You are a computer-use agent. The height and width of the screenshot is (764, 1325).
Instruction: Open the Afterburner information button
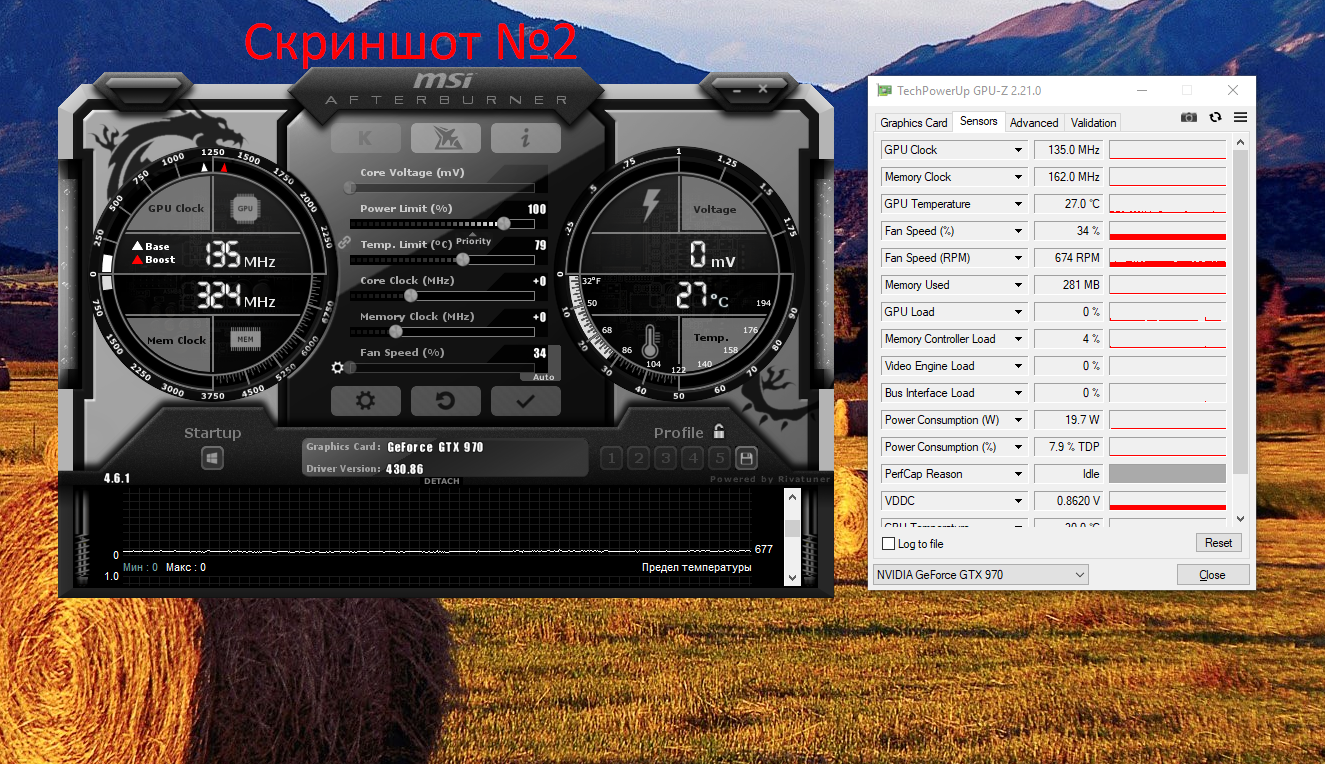pos(526,138)
